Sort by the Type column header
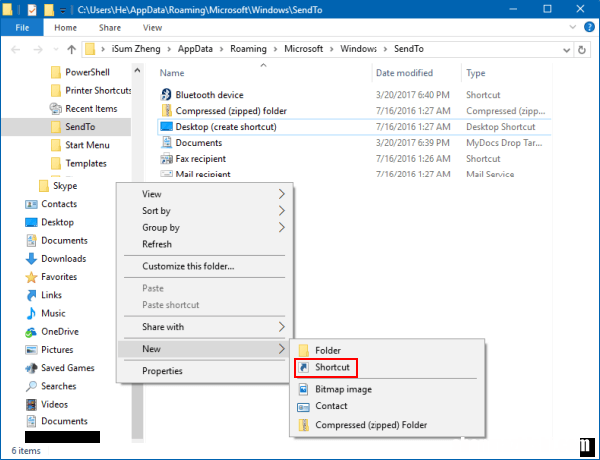Image resolution: width=600 pixels, height=460 pixels. click(476, 73)
